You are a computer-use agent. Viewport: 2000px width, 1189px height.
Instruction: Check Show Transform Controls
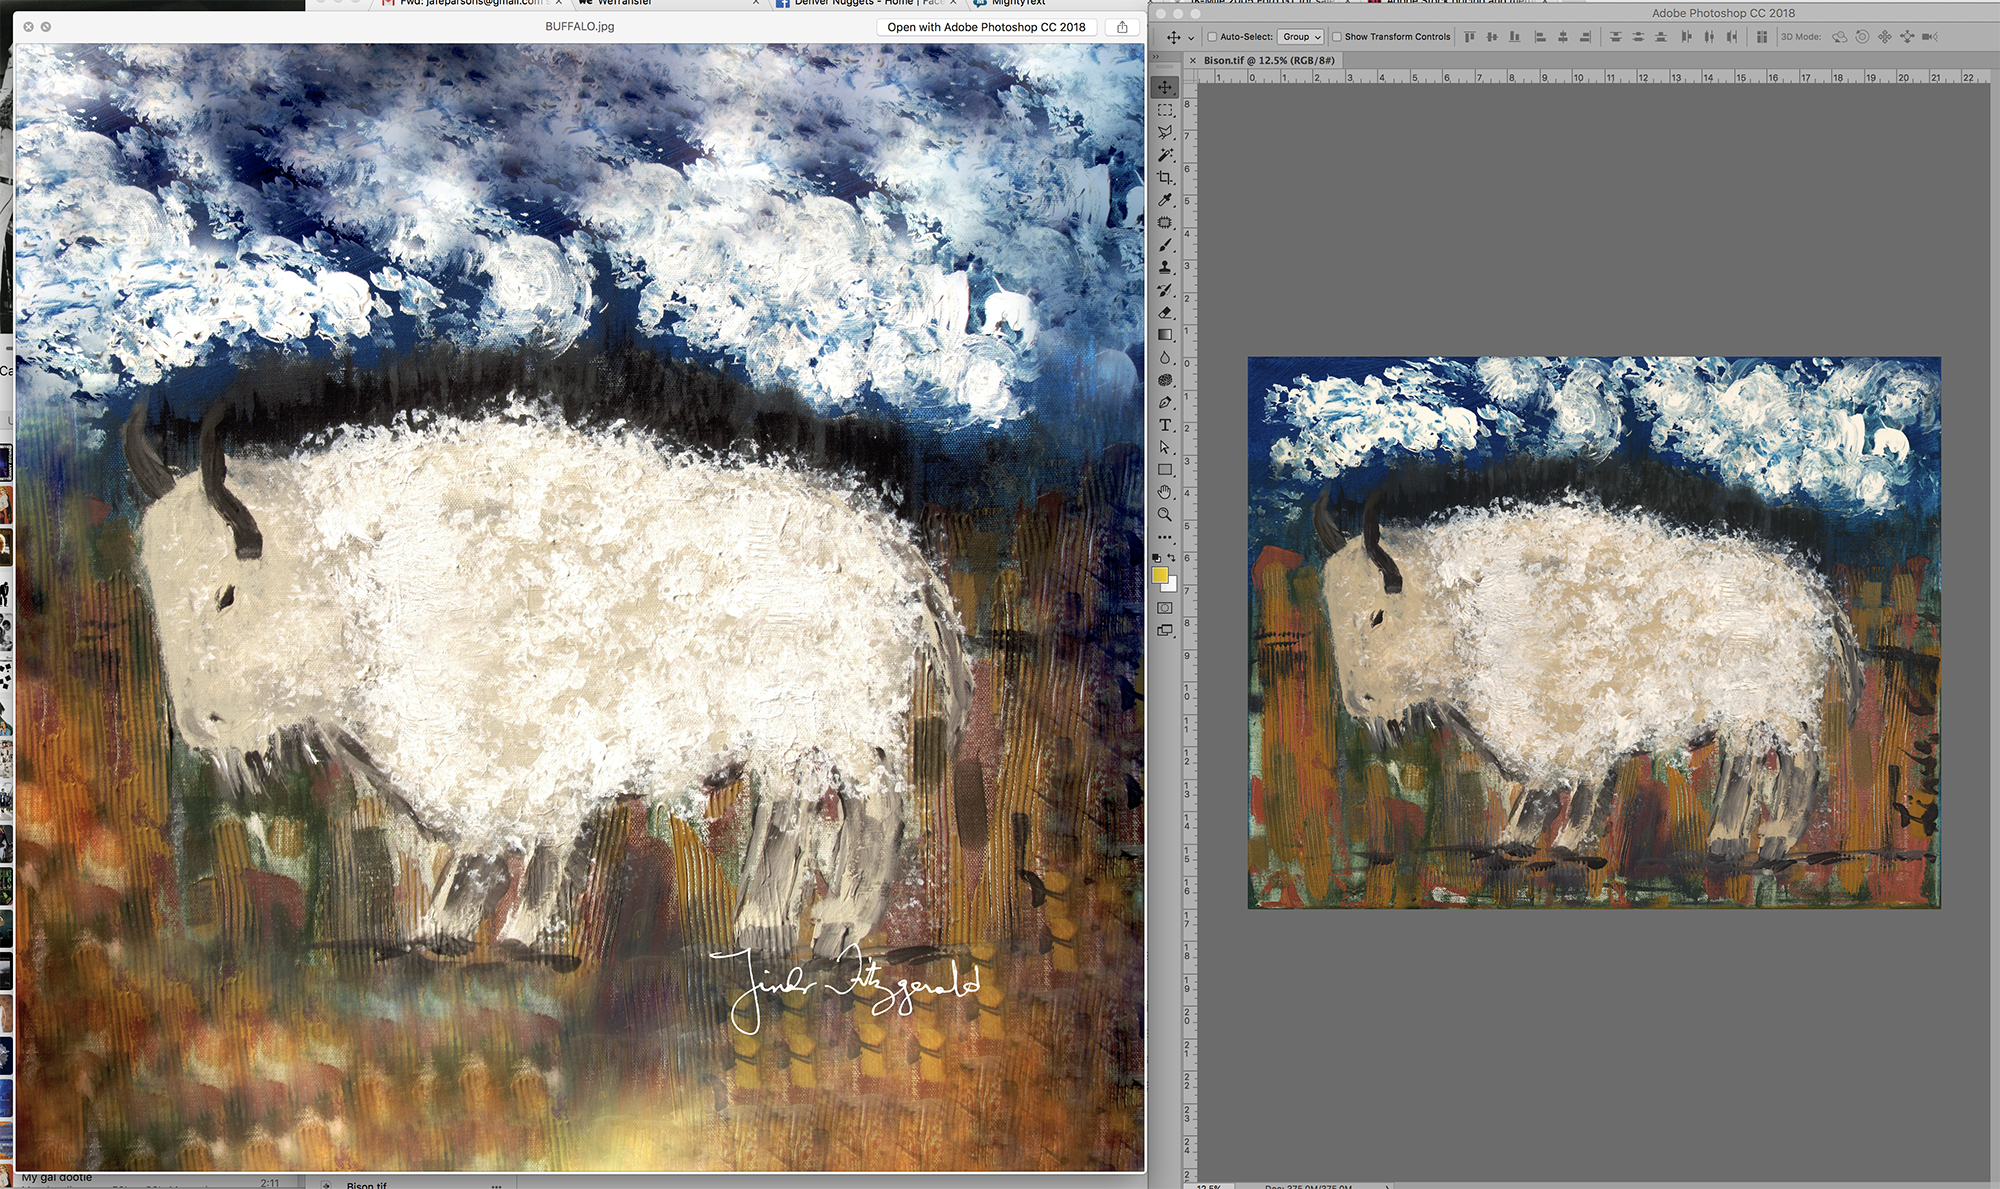coord(1337,37)
